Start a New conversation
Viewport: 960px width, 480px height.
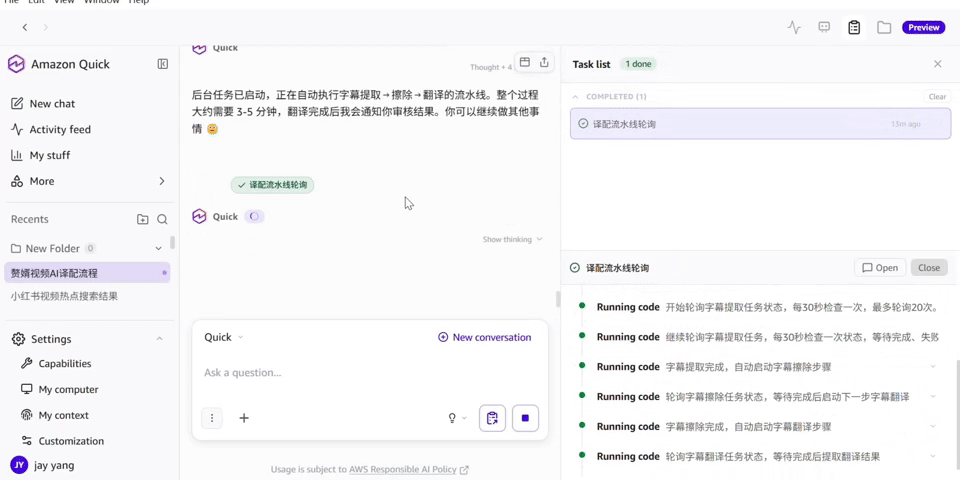484,337
